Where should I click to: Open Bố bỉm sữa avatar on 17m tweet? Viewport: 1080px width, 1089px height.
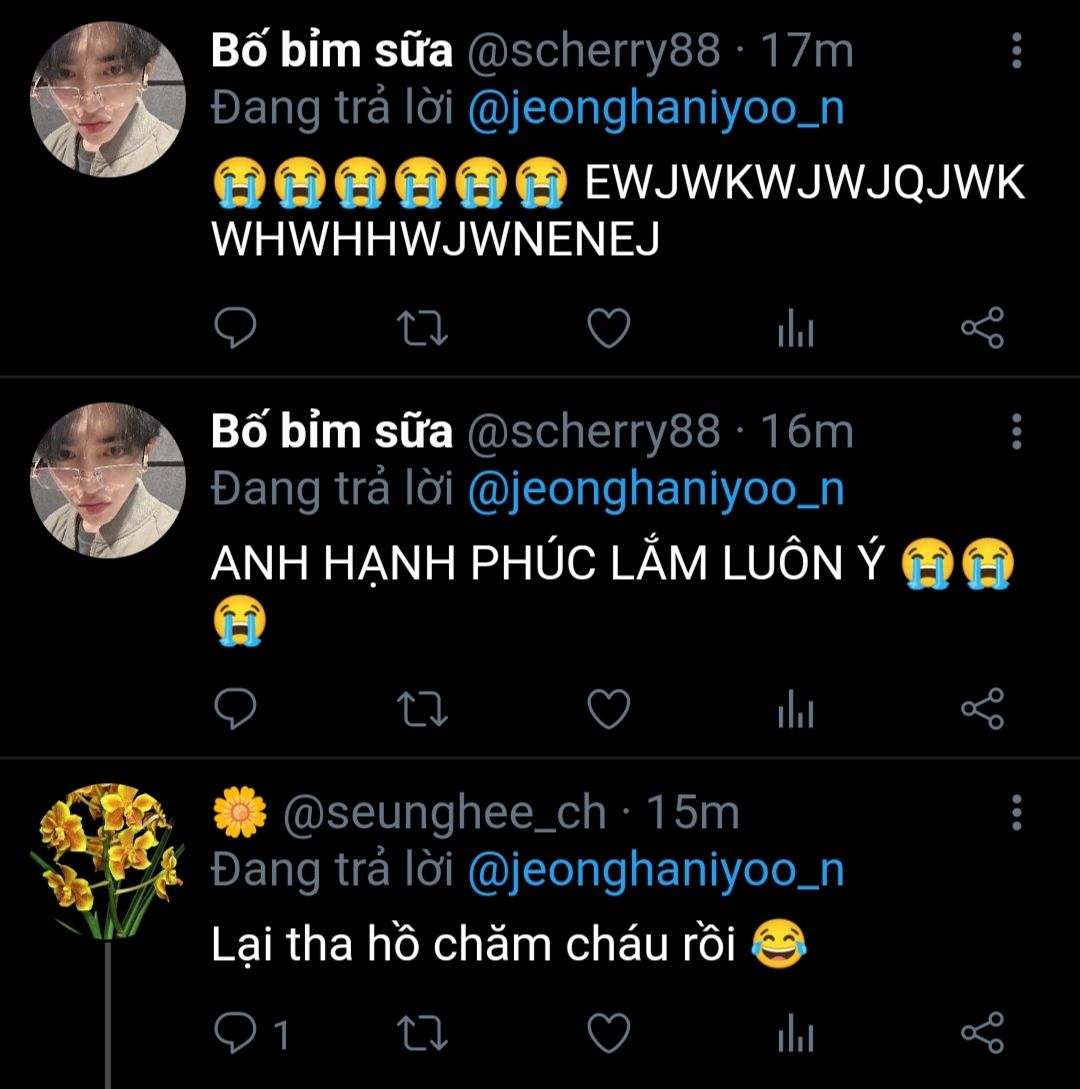click(x=107, y=99)
